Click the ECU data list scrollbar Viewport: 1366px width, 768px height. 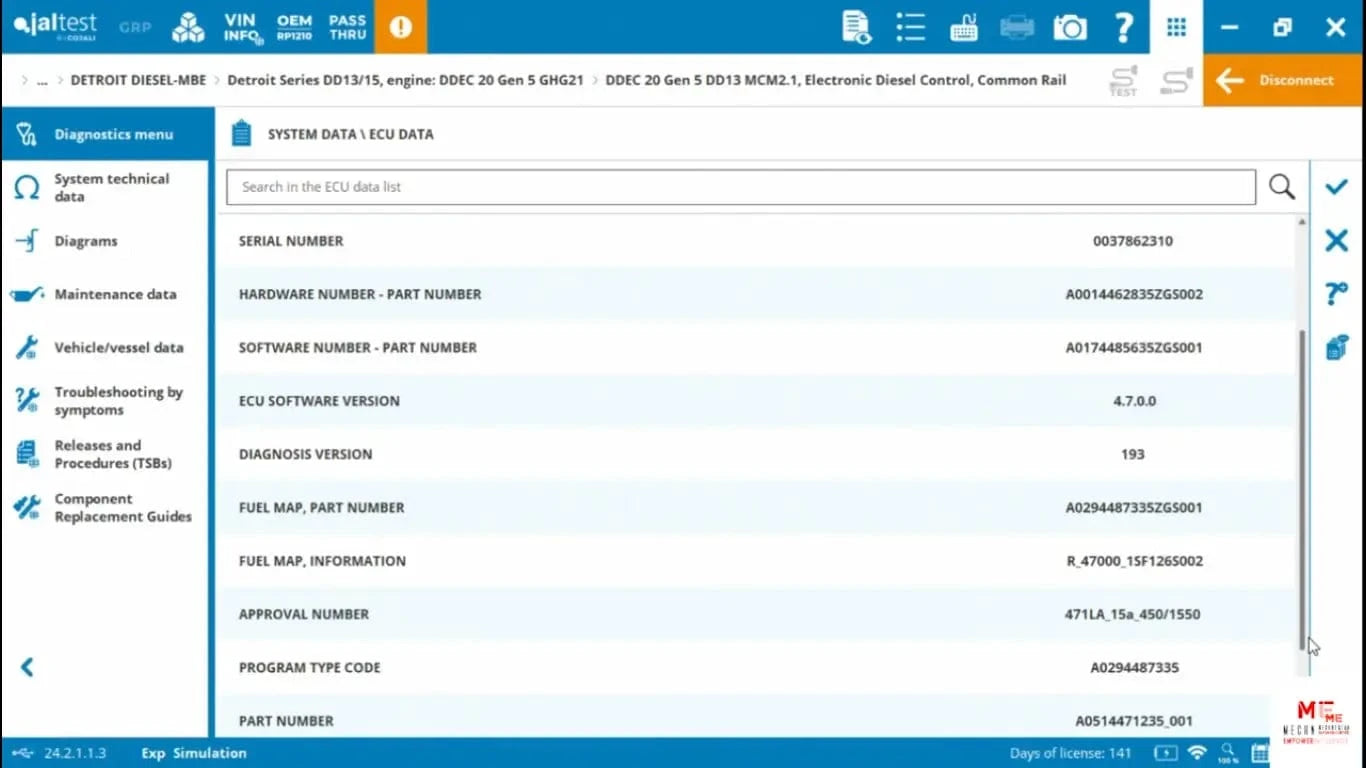(x=1302, y=490)
